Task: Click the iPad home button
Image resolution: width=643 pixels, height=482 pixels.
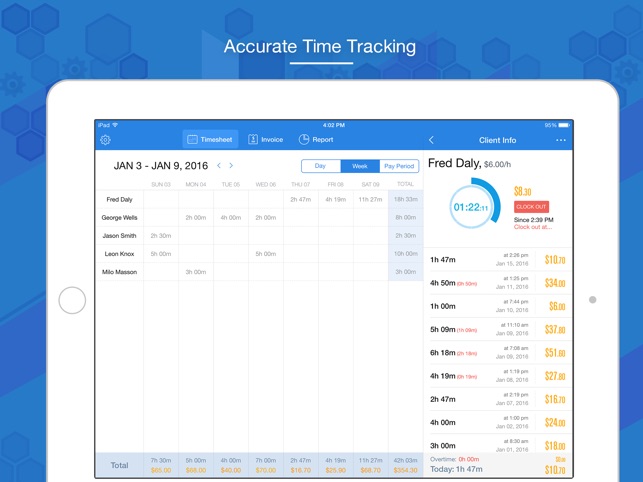Action: [x=72, y=300]
